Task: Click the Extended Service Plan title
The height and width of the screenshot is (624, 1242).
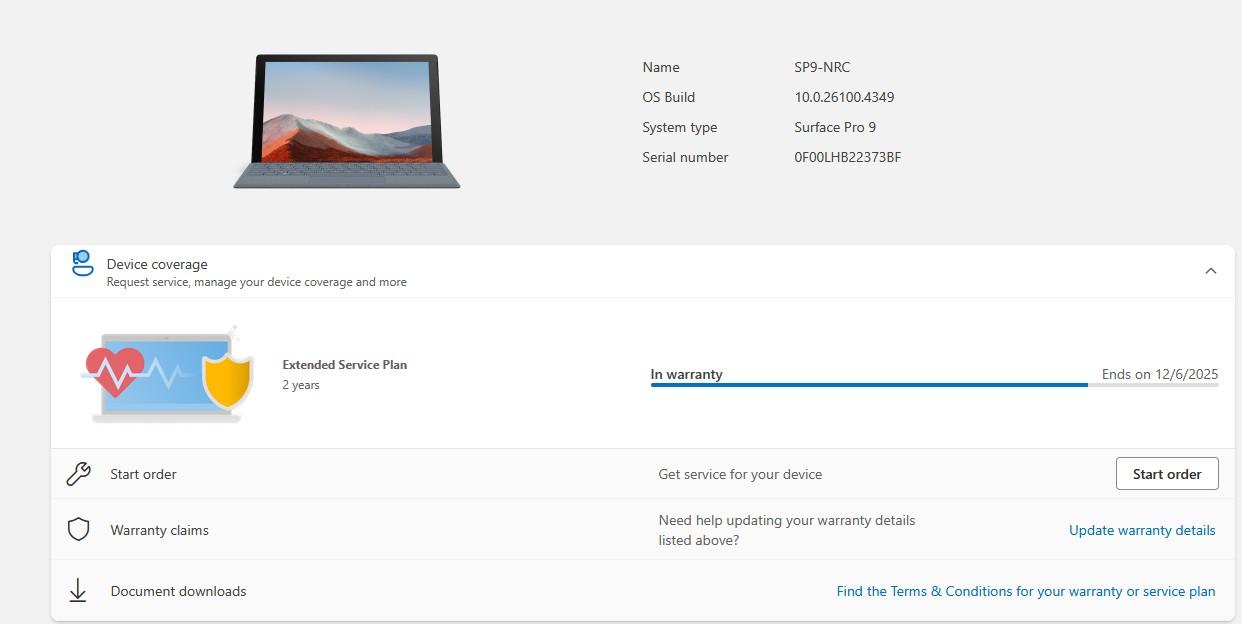Action: pyautogui.click(x=345, y=365)
